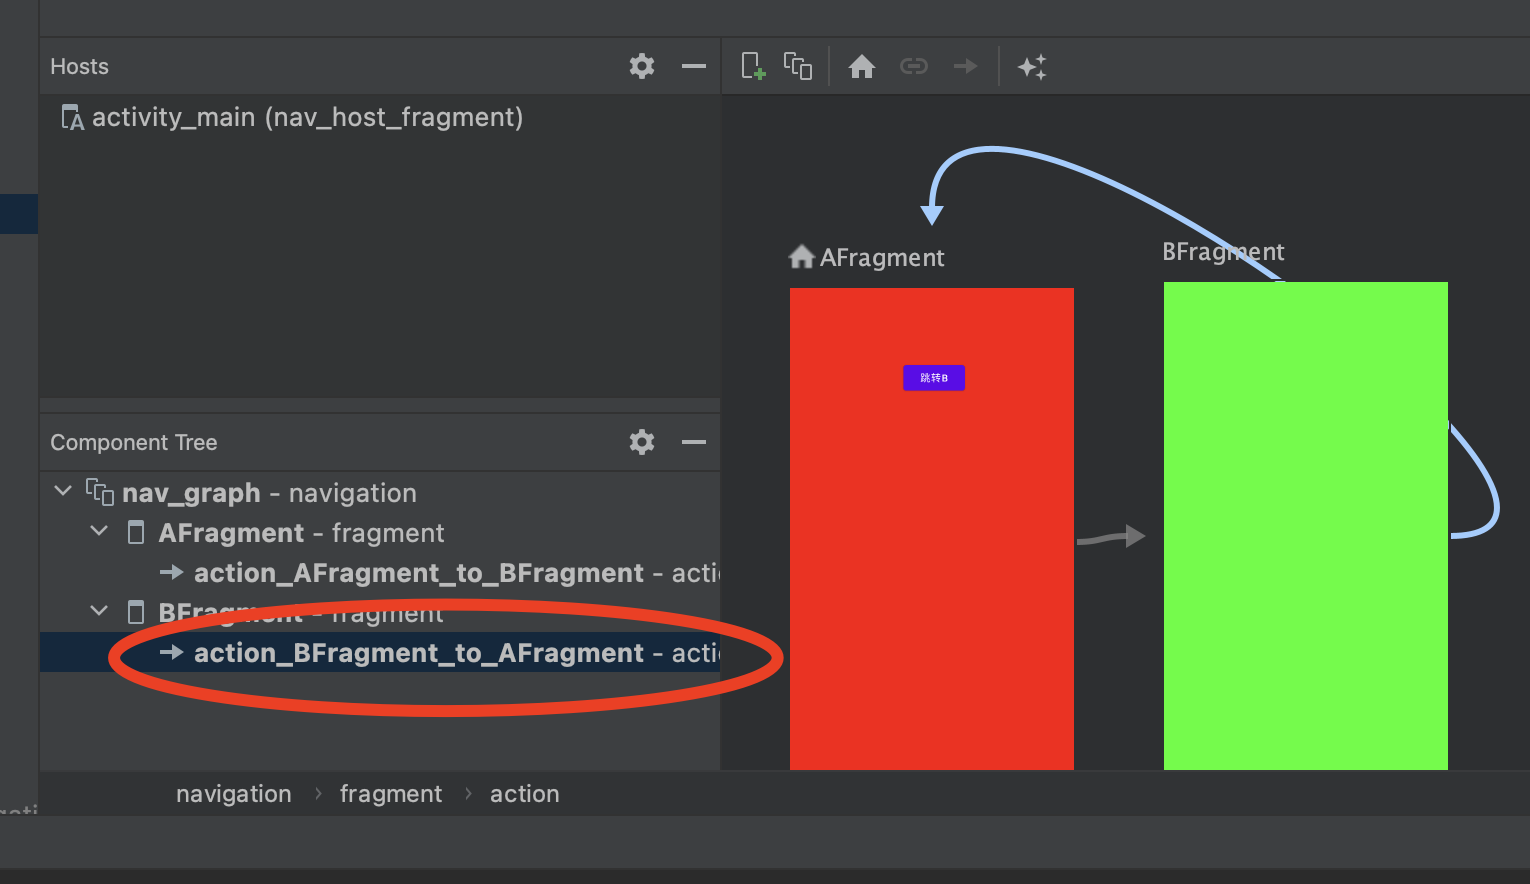Click the navigation icon beside nav_graph
The width and height of the screenshot is (1530, 884).
click(x=99, y=492)
